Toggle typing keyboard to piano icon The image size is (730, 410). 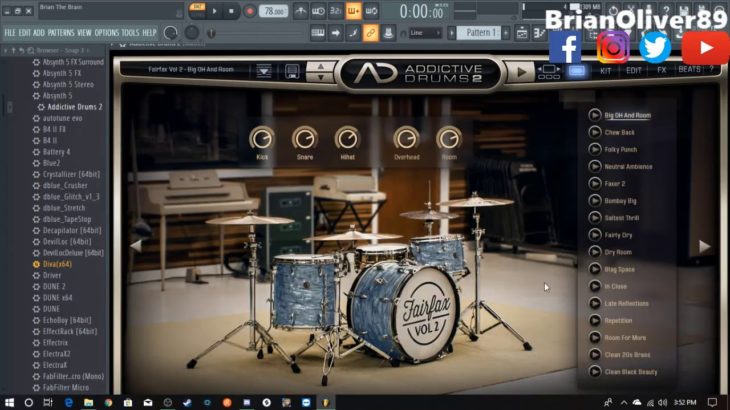pos(318,33)
